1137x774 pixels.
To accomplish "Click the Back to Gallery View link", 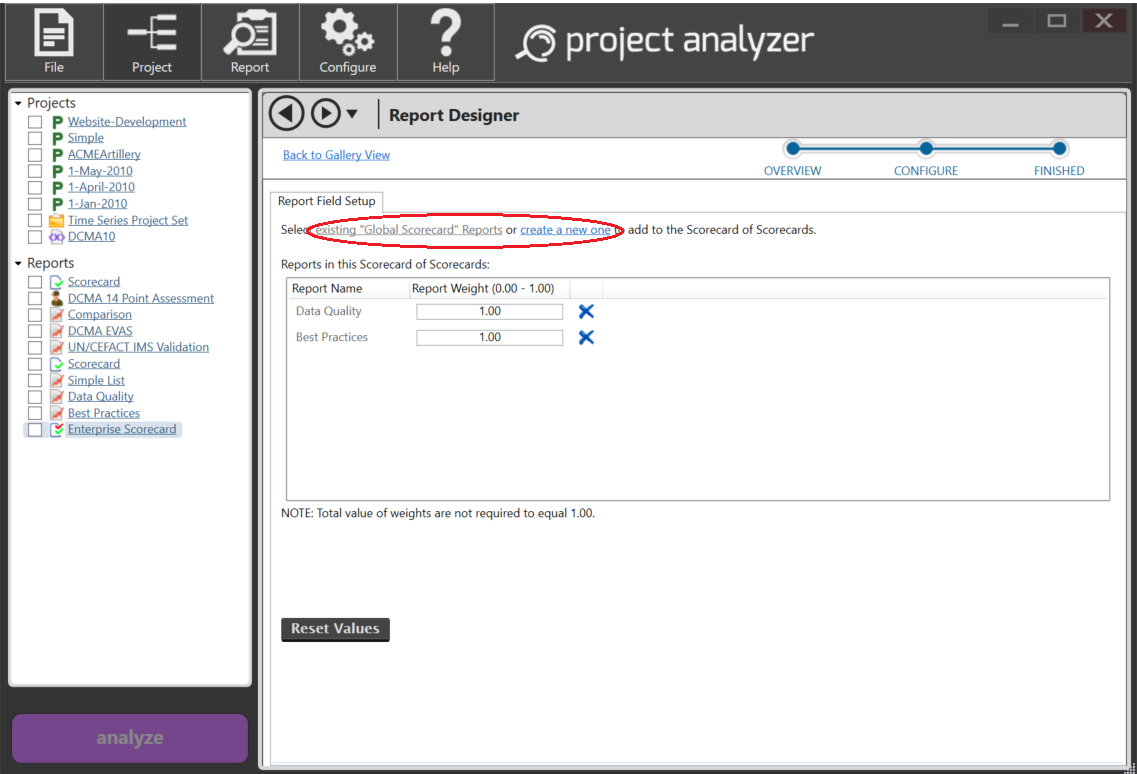I will 336,155.
